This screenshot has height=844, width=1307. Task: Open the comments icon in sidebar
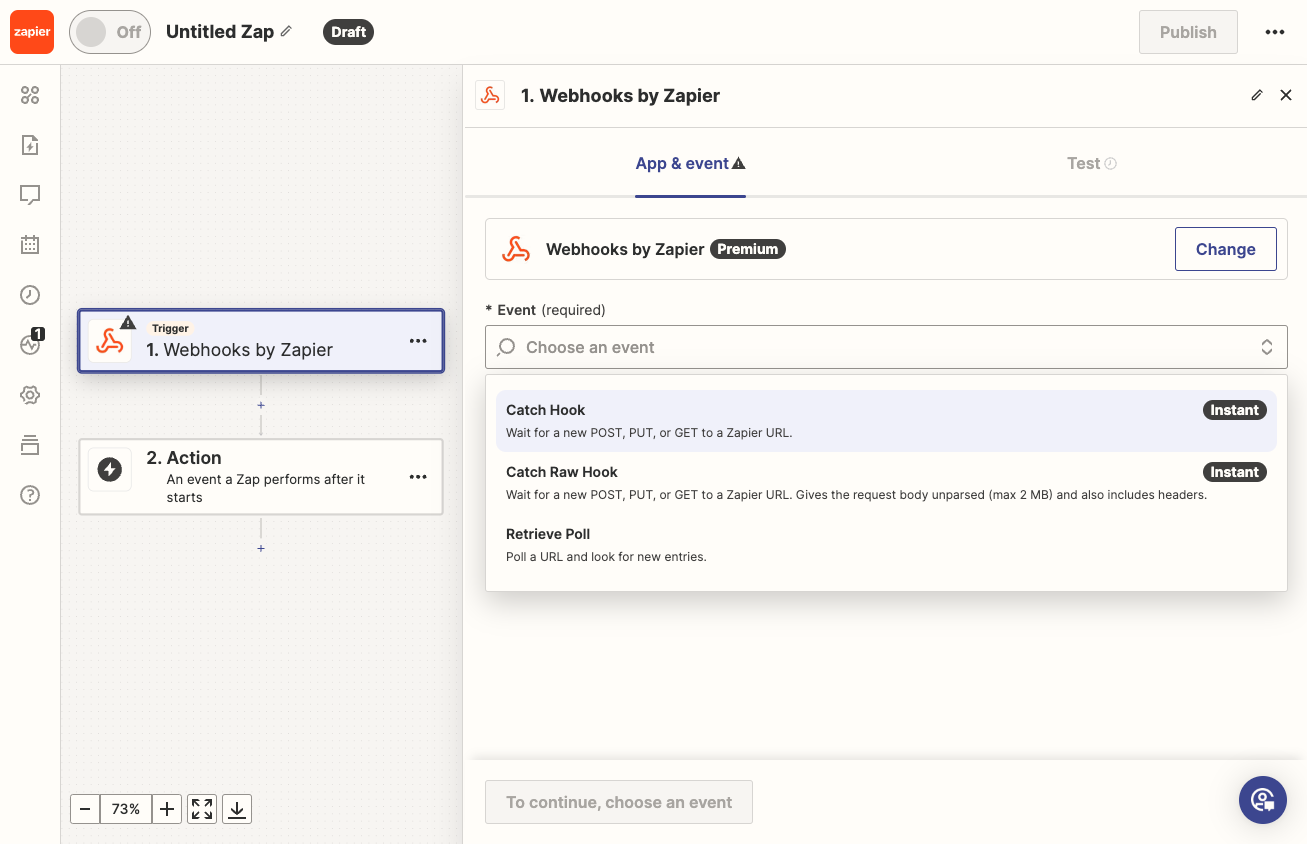point(30,195)
